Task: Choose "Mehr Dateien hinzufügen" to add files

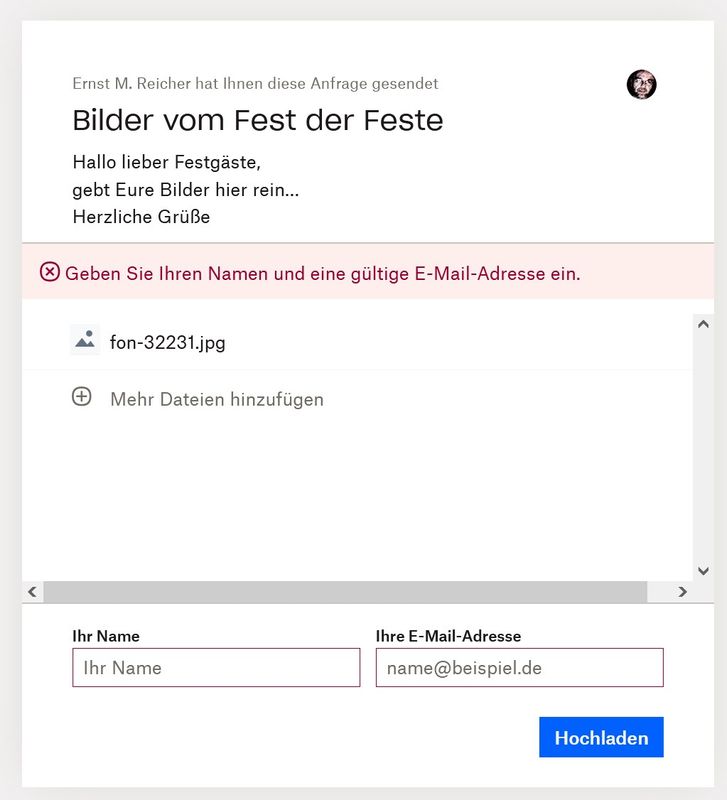Action: coord(216,399)
